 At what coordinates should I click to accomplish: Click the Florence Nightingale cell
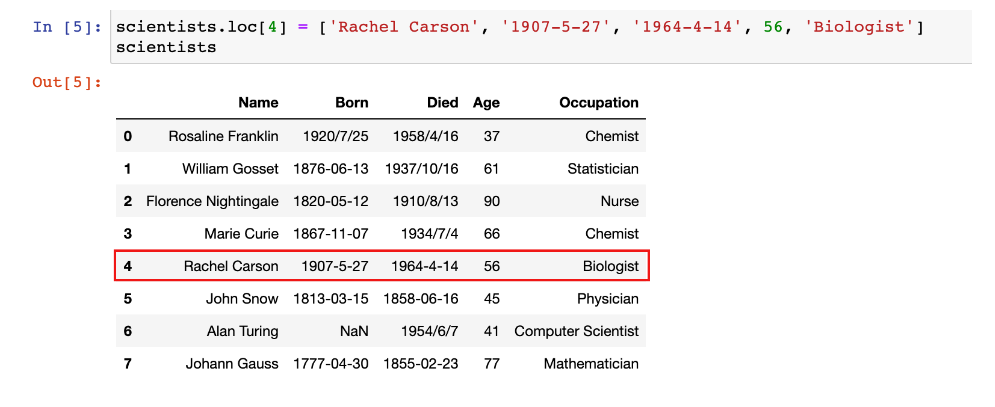pos(212,201)
